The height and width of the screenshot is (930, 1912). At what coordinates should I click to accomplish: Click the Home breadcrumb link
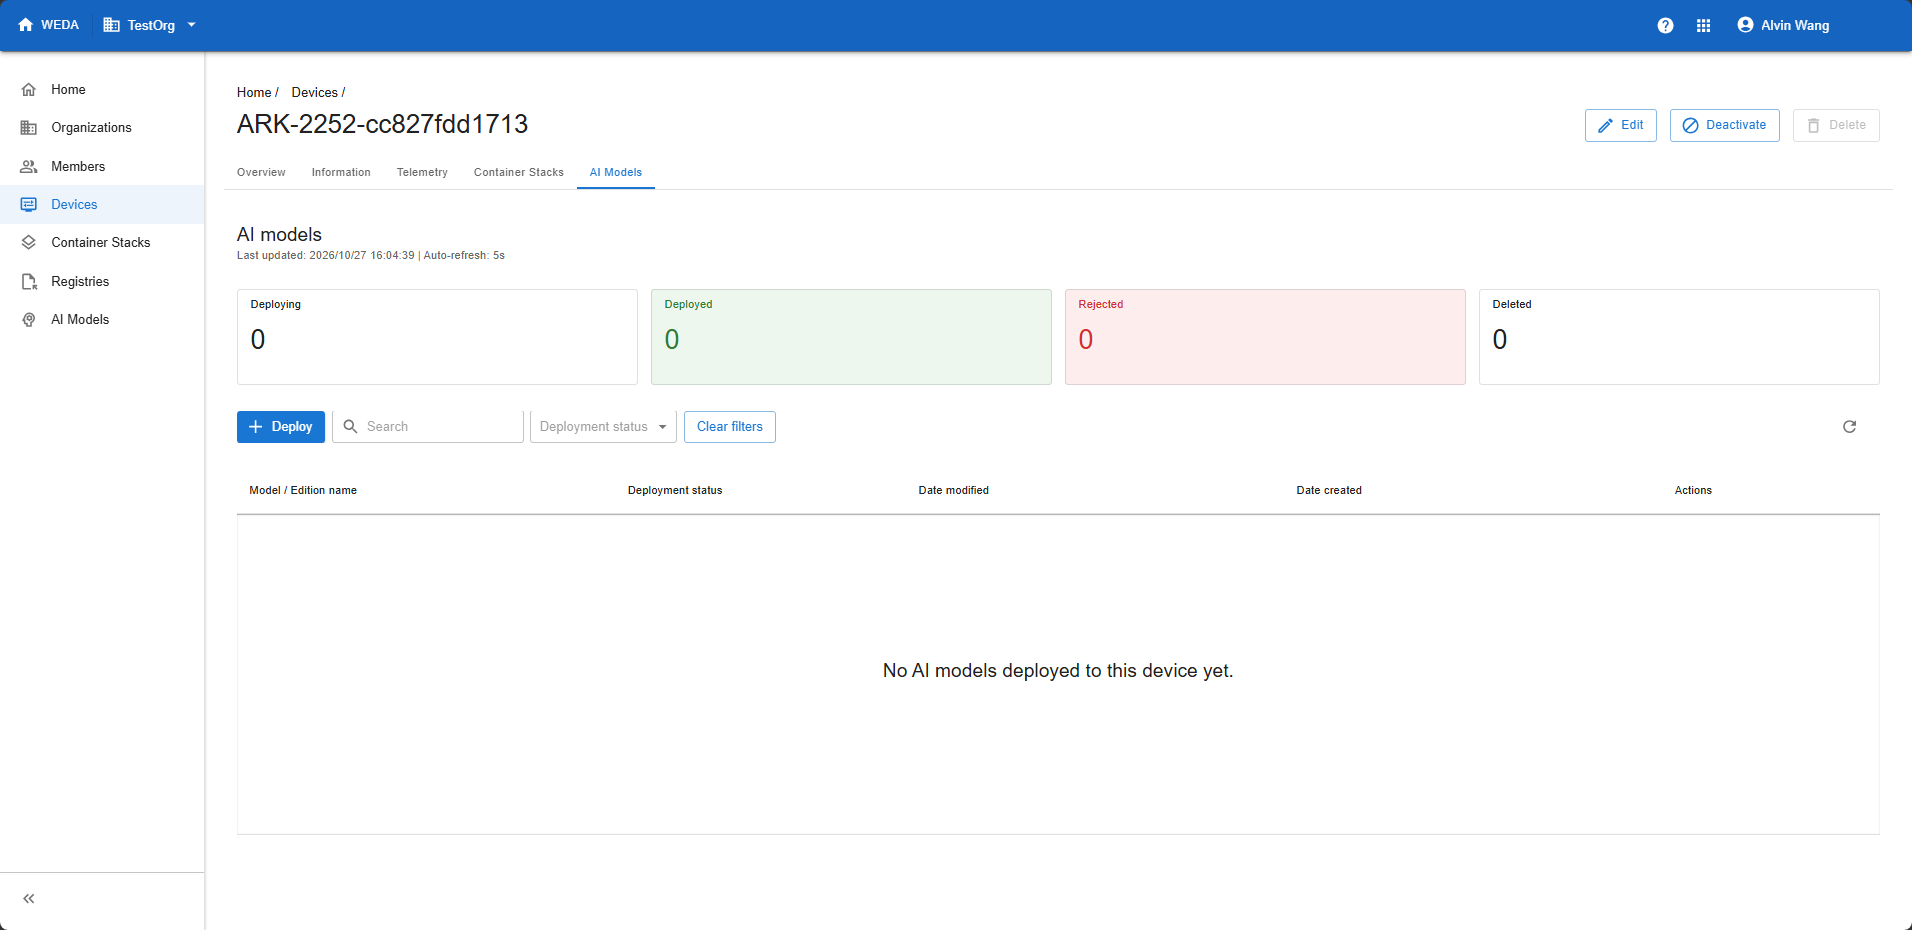pos(254,92)
